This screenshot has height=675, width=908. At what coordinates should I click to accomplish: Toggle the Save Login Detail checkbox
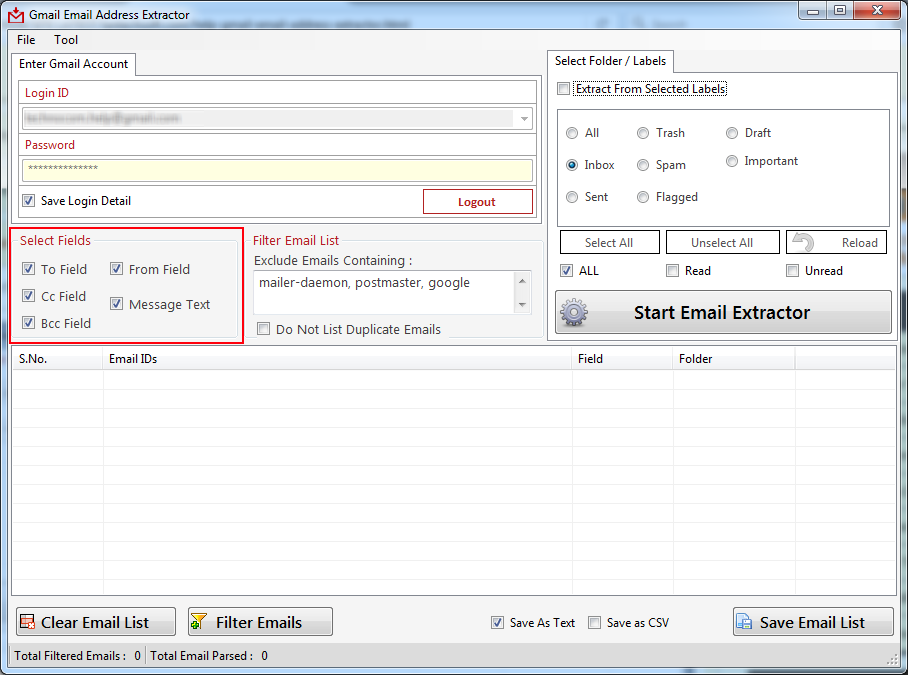[x=28, y=201]
